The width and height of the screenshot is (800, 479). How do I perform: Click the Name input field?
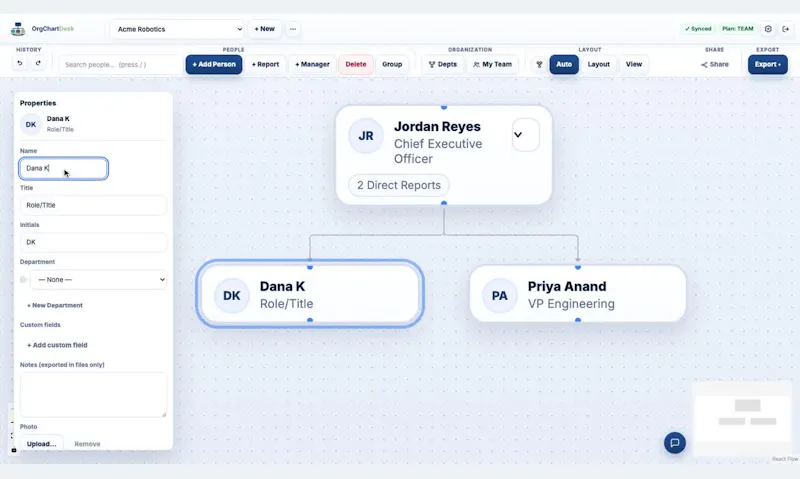point(63,168)
